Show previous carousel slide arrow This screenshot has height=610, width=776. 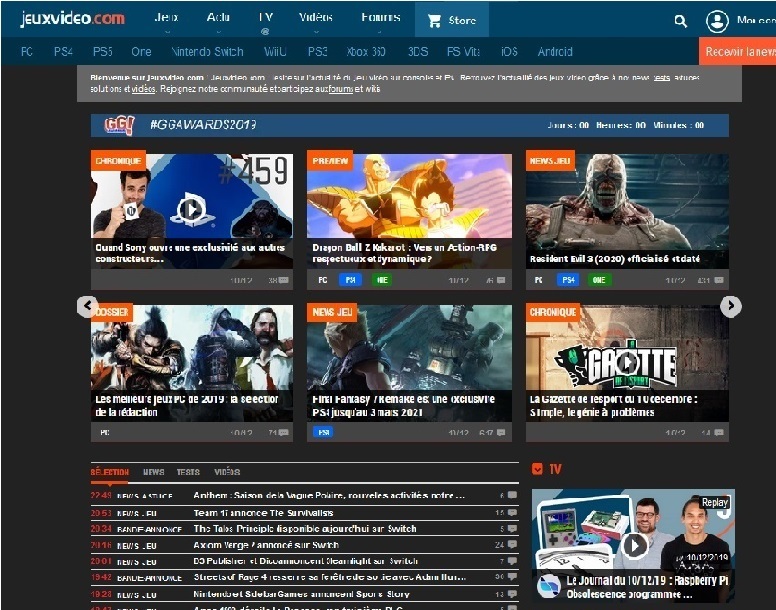pyautogui.click(x=87, y=306)
